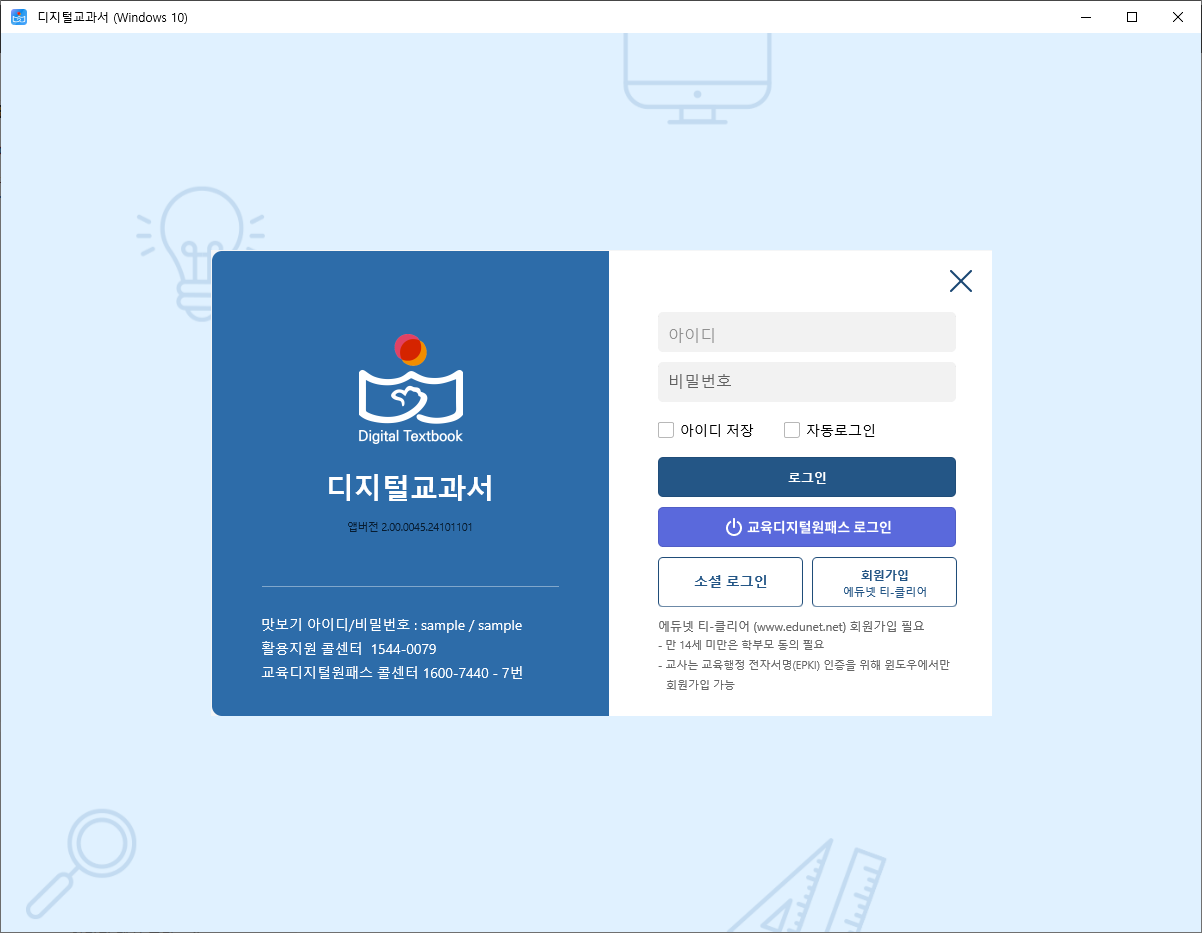Click the 맛보기 아이디/비밀번호 sample text
1202x933 pixels.
click(x=392, y=625)
